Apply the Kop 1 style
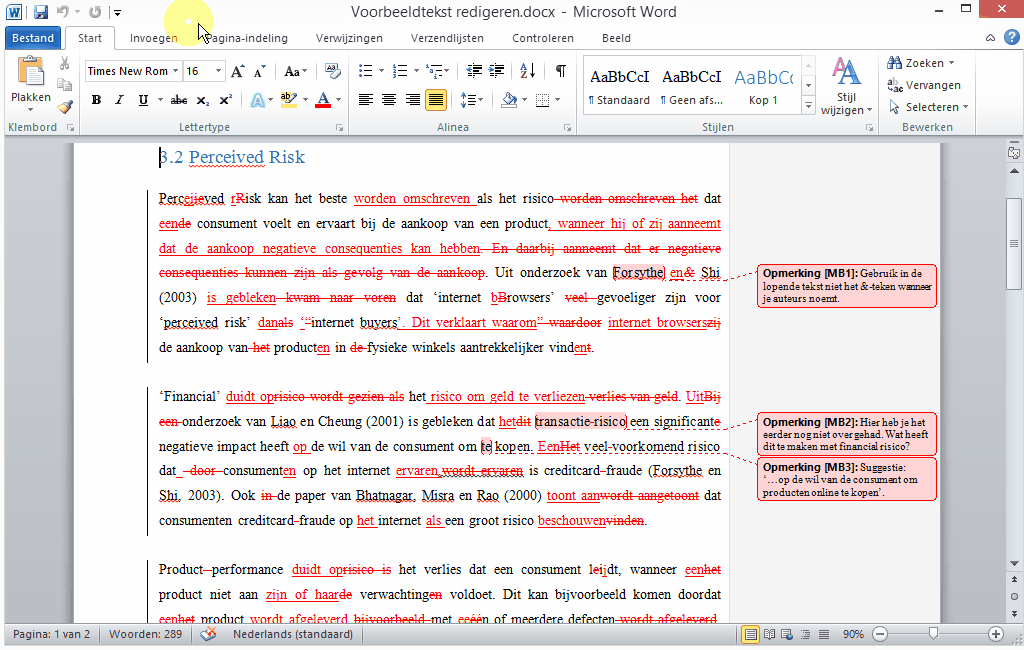Viewport: 1024px width, 650px height. [x=763, y=86]
